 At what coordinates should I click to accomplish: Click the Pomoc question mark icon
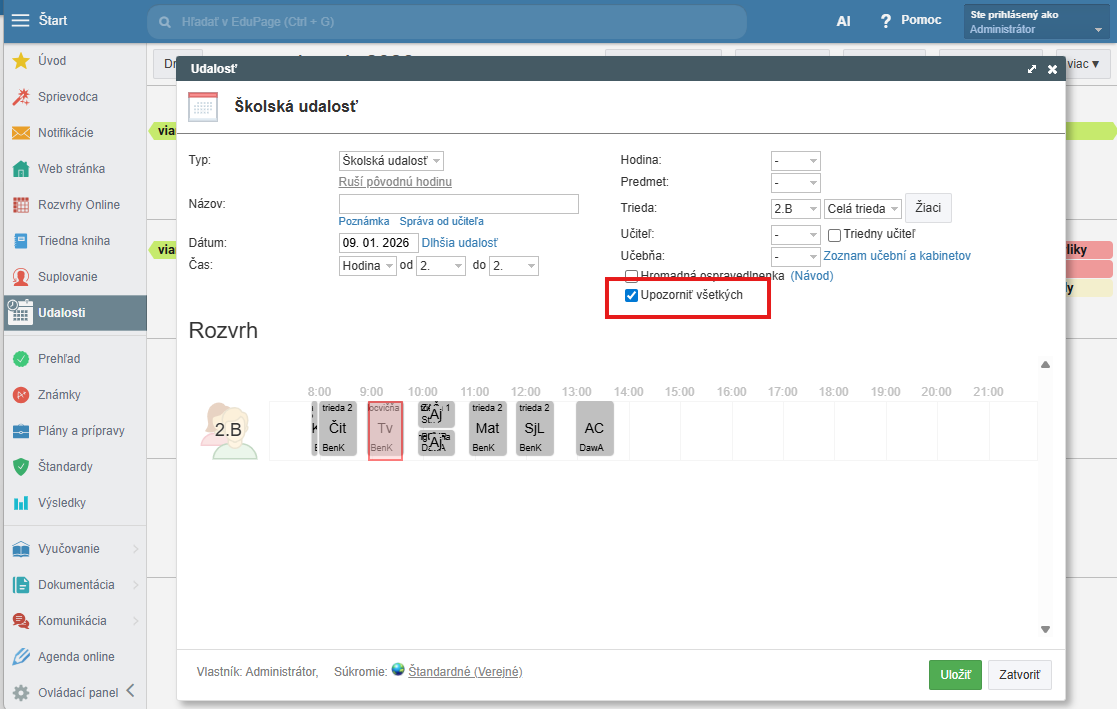coord(885,21)
